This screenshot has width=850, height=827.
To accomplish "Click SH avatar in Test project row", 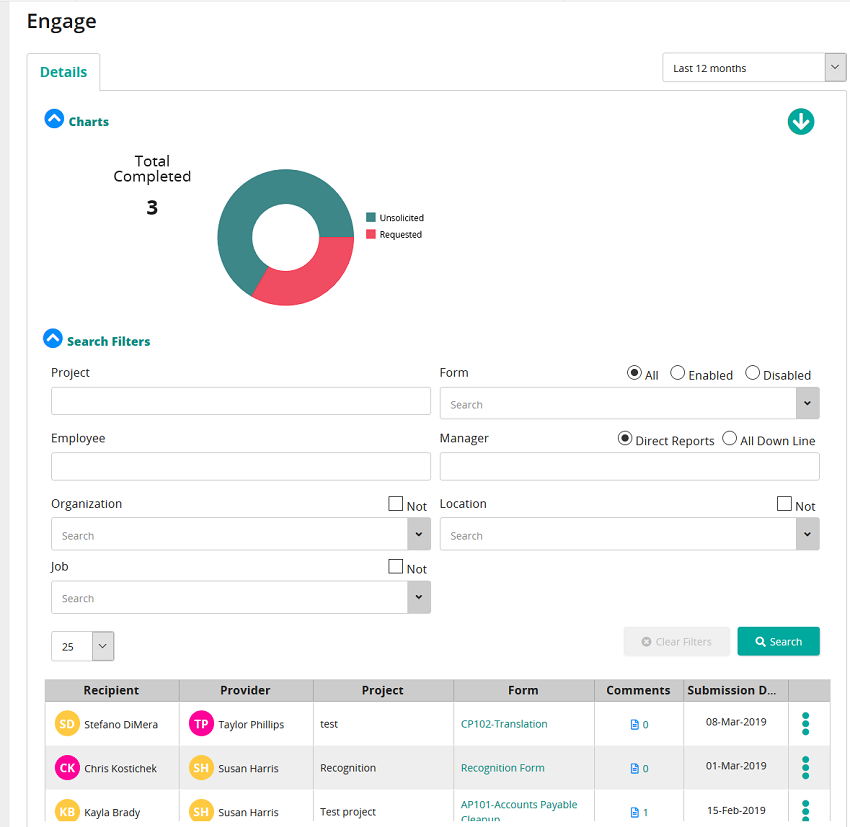I will coord(201,811).
